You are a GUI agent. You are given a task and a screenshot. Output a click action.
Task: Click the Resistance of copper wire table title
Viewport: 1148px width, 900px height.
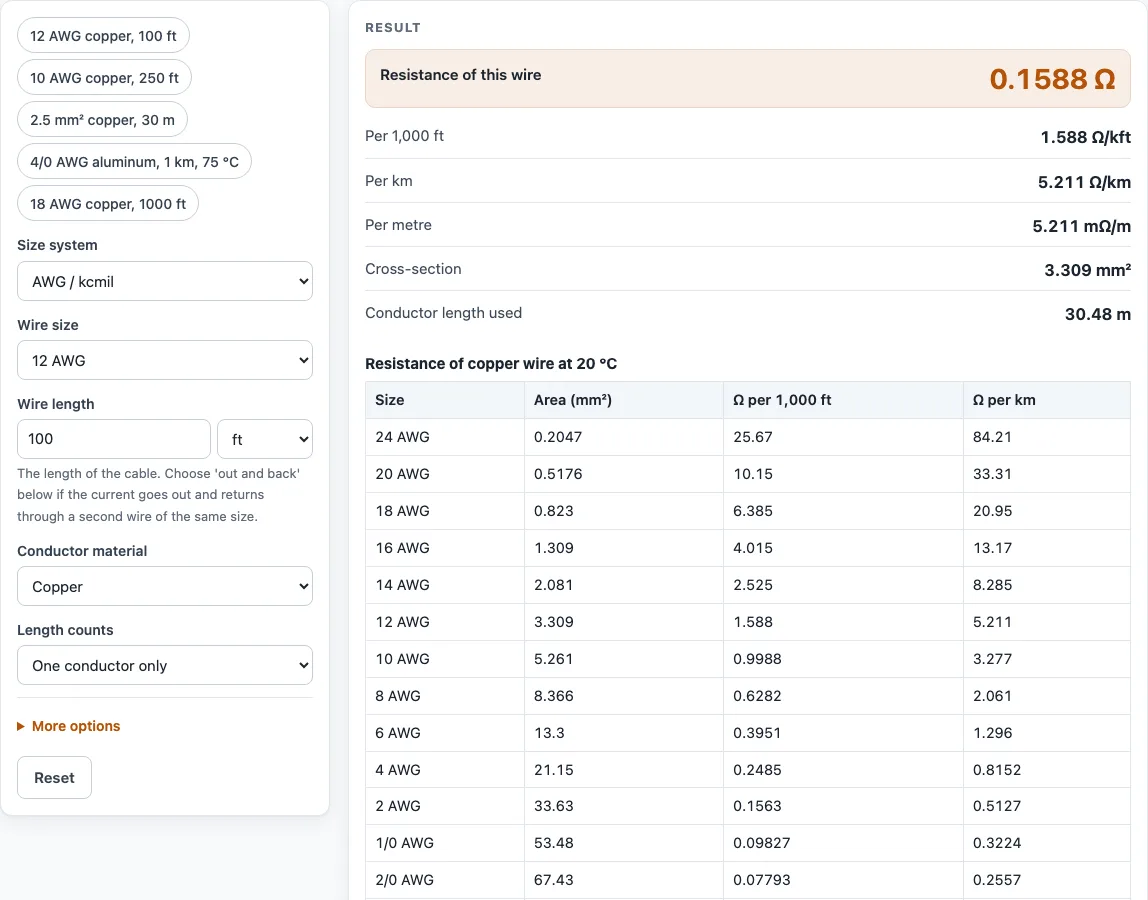(x=491, y=364)
